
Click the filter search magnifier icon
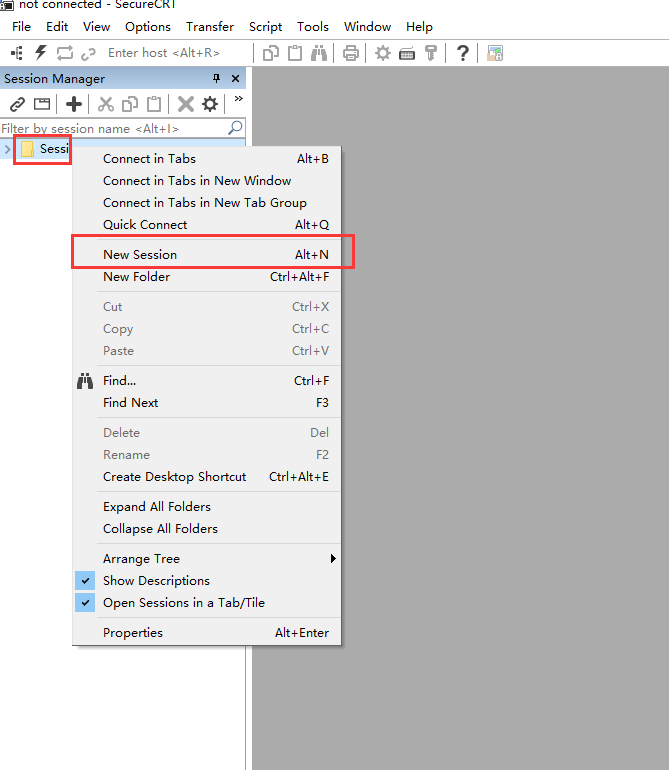tap(235, 128)
